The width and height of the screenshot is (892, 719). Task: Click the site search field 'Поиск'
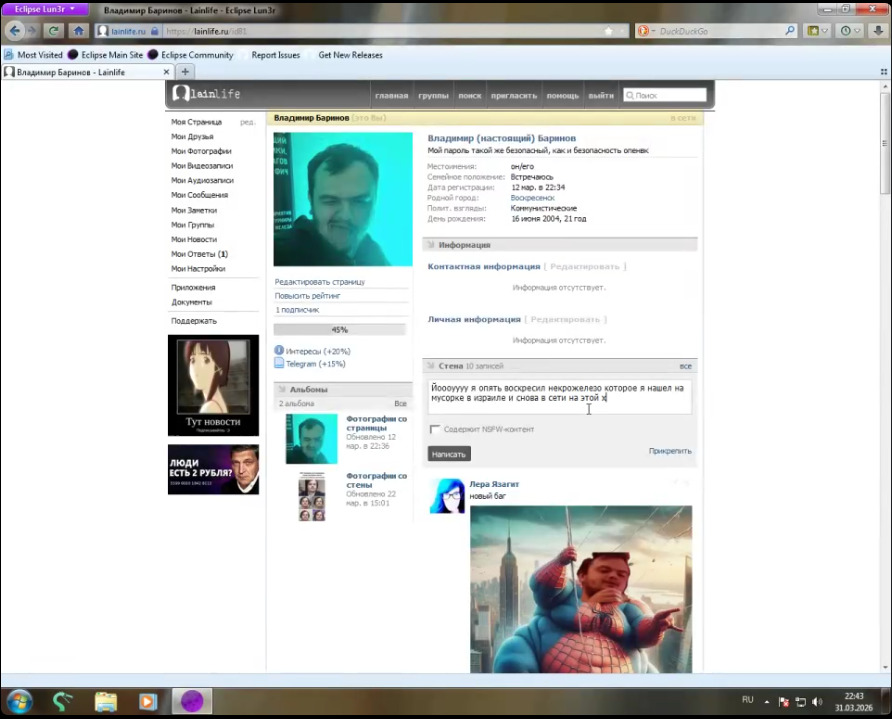pos(668,95)
